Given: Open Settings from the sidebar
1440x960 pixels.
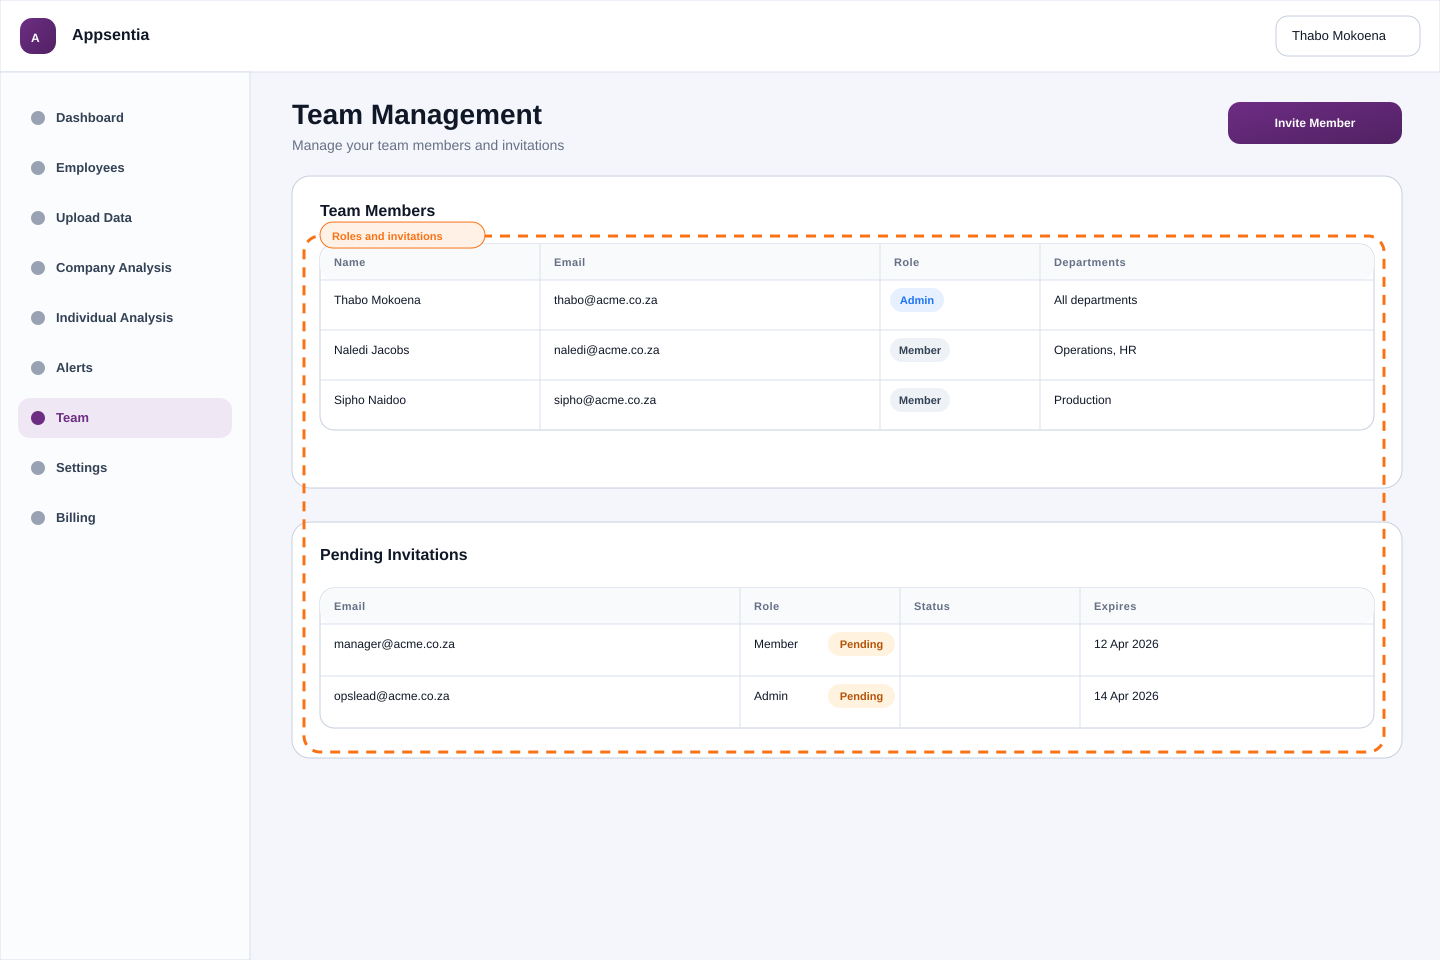Looking at the screenshot, I should point(125,468).
